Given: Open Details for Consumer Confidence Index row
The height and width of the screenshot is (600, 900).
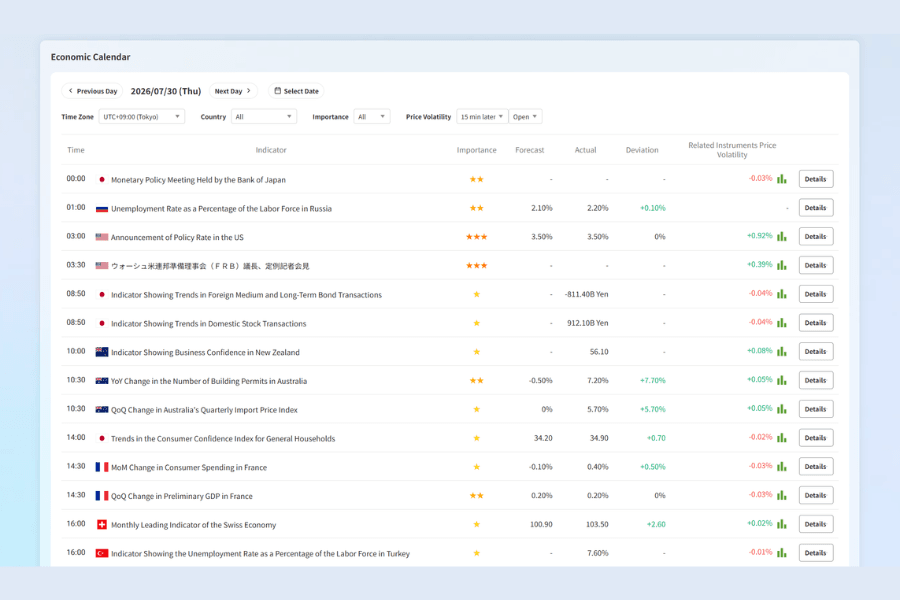Looking at the screenshot, I should (816, 438).
